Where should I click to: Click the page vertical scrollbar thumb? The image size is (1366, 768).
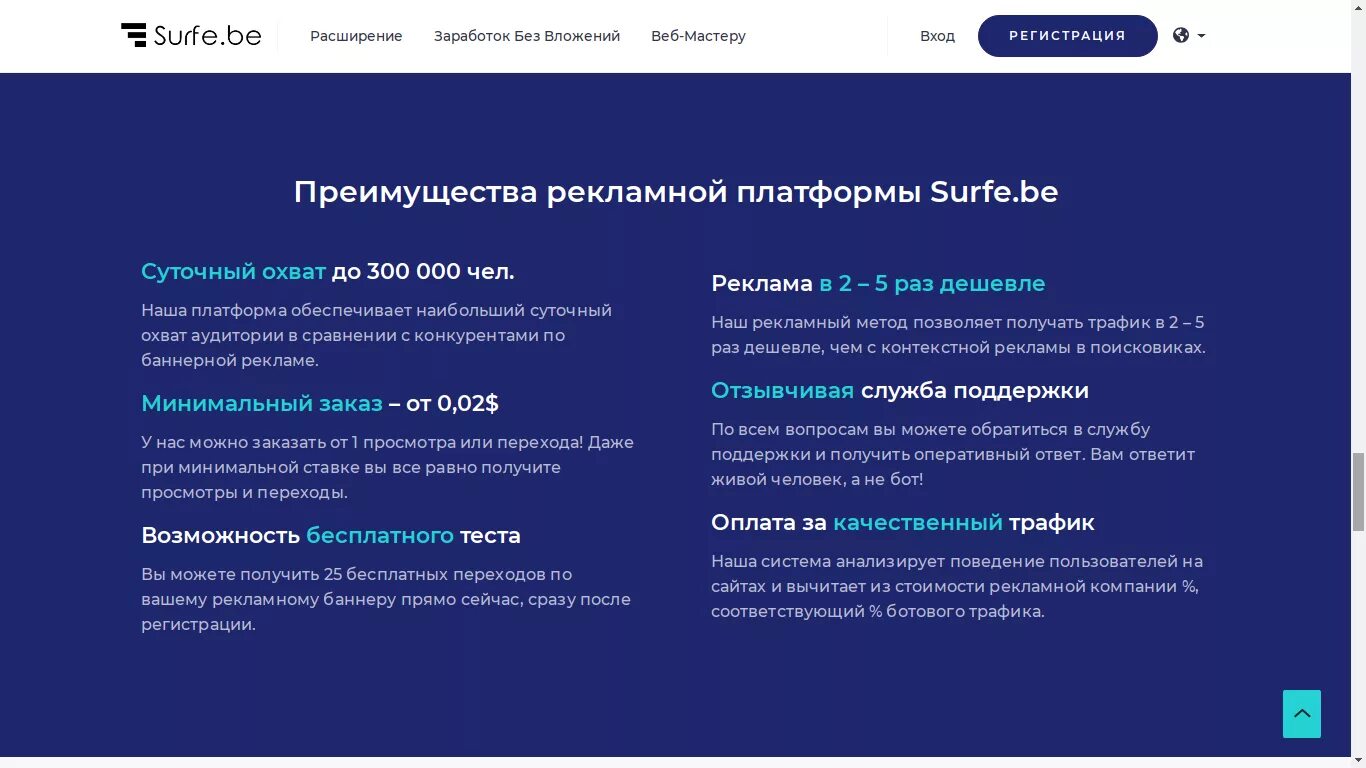pos(1358,491)
